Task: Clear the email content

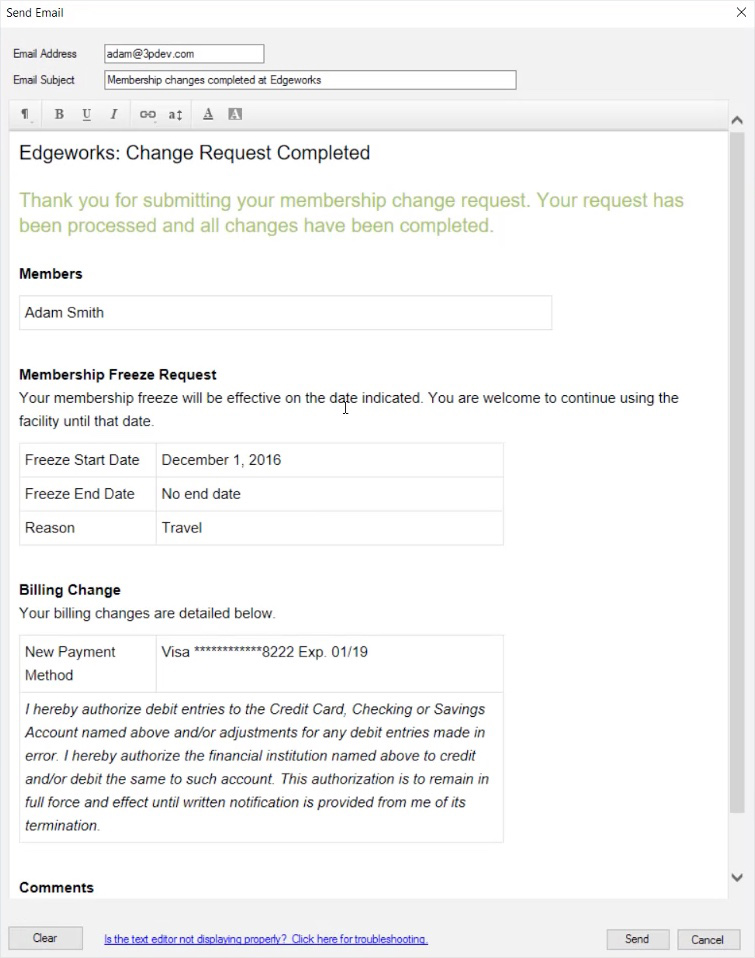Action: pos(45,938)
